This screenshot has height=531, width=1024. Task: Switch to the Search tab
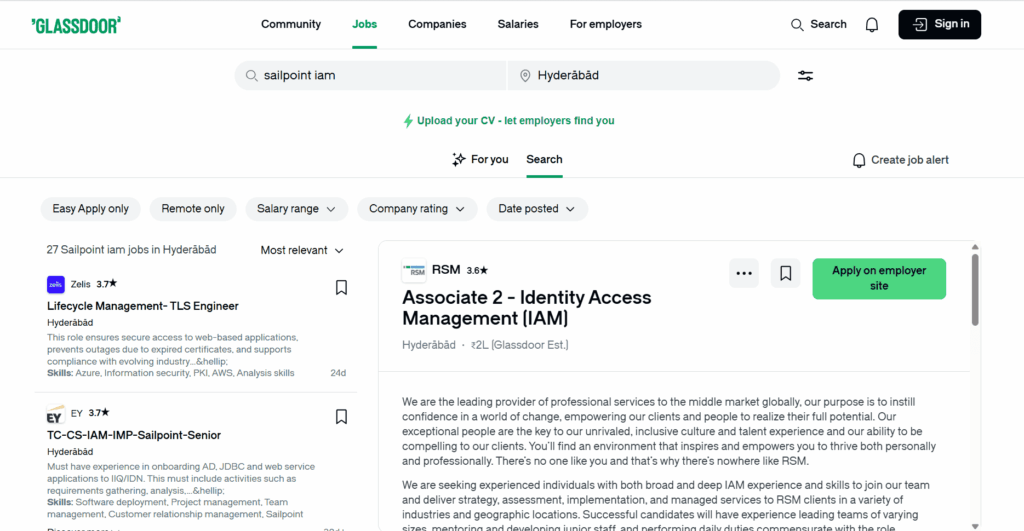point(544,159)
